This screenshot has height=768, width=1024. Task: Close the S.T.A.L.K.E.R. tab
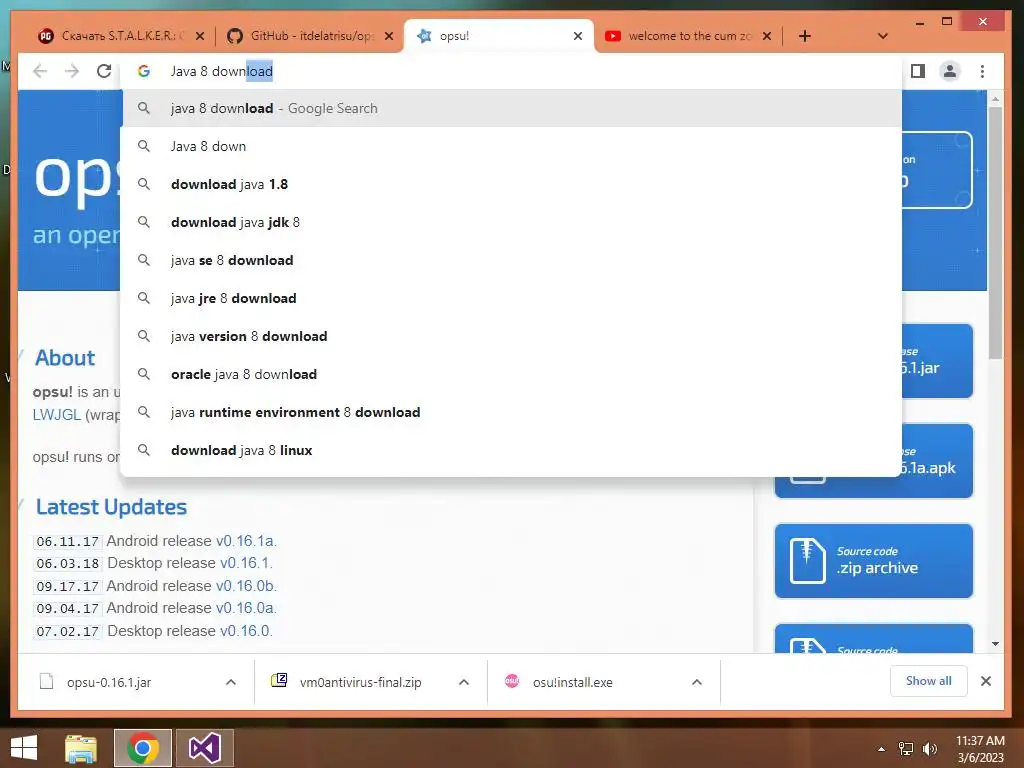point(200,36)
